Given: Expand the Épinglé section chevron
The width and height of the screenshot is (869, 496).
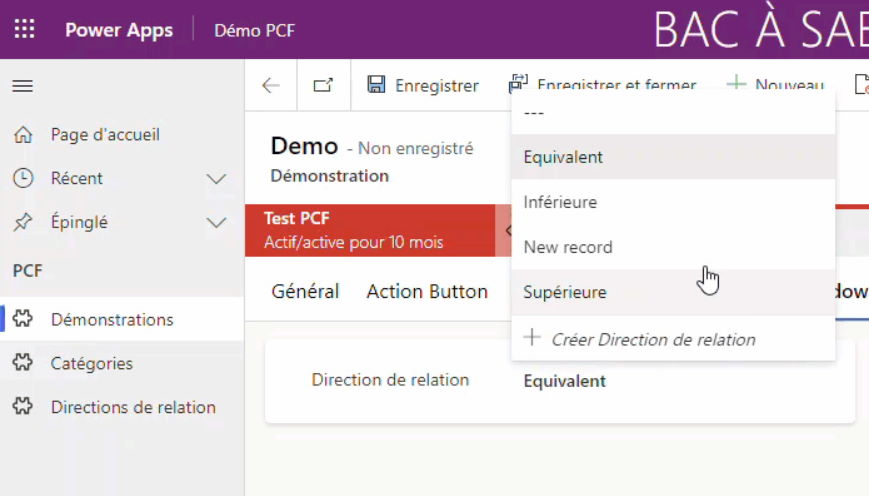Looking at the screenshot, I should (x=216, y=223).
